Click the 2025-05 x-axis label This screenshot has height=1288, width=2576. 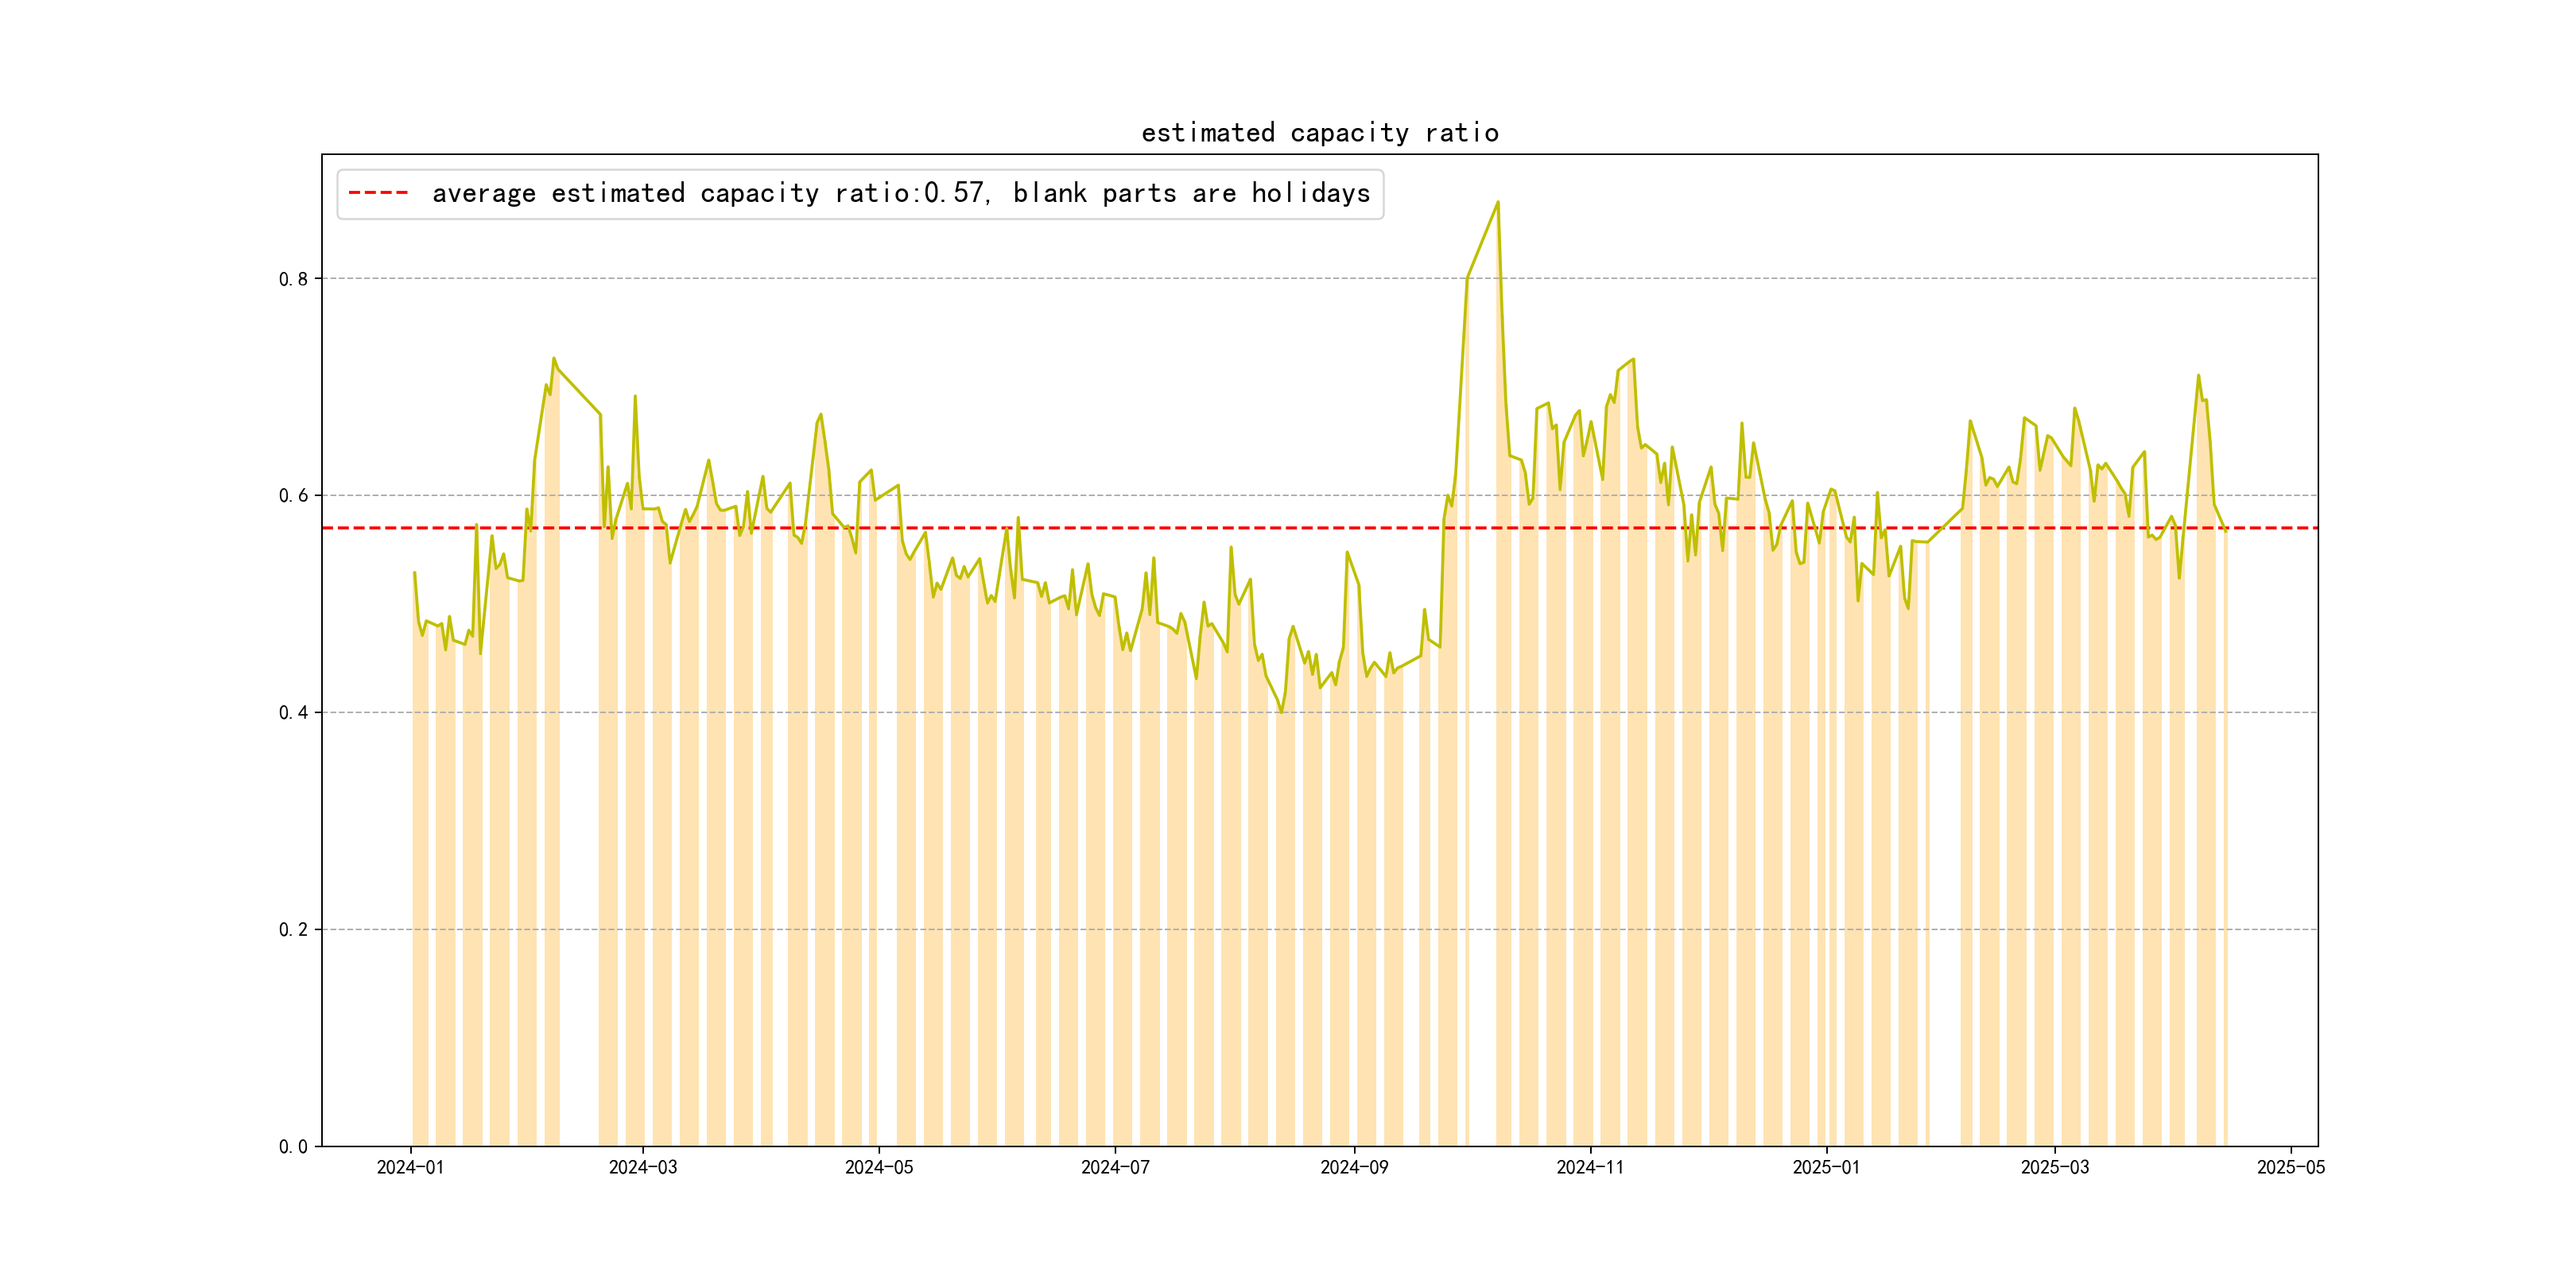tap(2291, 1167)
